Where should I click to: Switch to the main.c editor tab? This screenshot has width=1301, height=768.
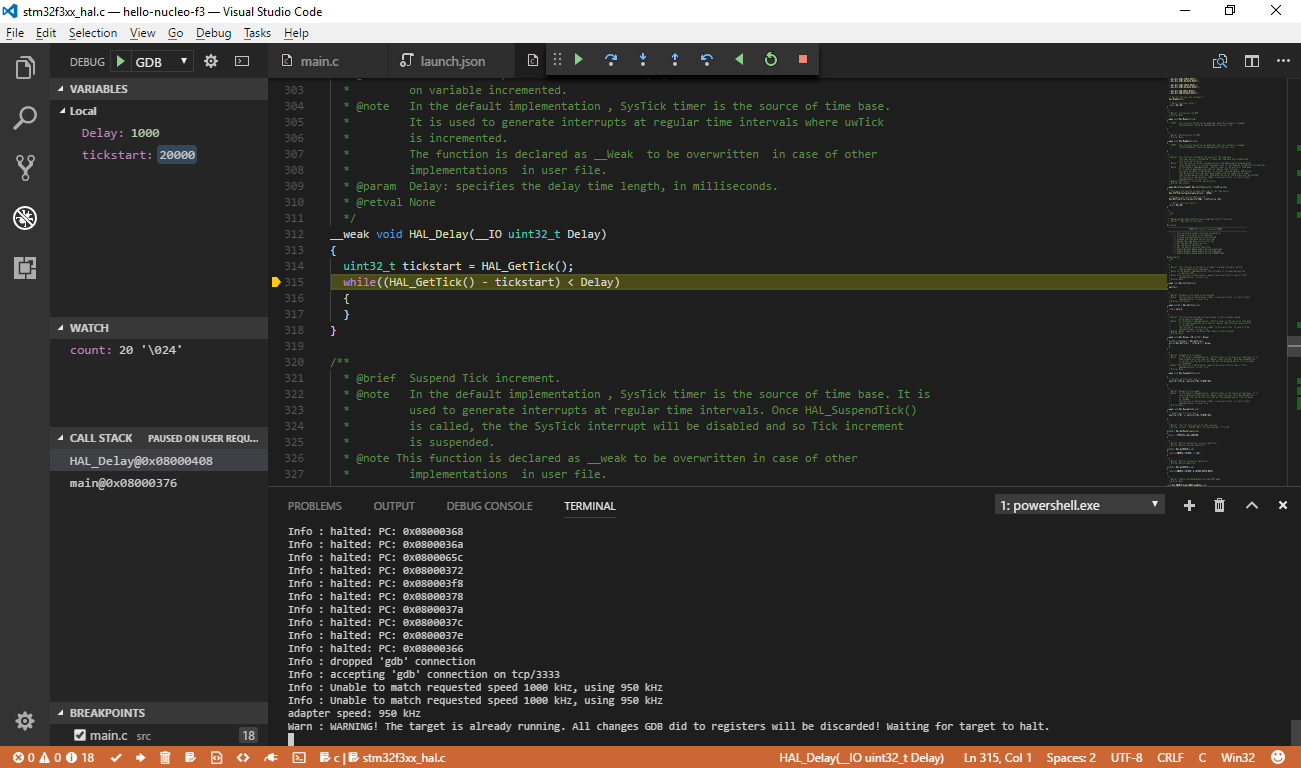pyautogui.click(x=320, y=61)
